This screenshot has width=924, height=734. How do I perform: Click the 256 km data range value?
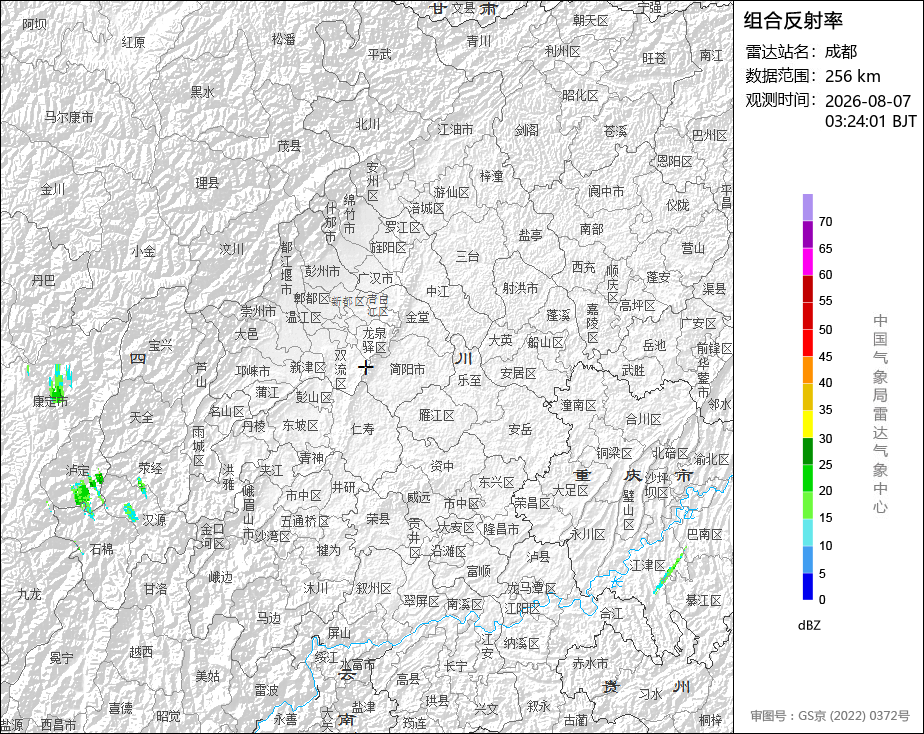(852, 76)
